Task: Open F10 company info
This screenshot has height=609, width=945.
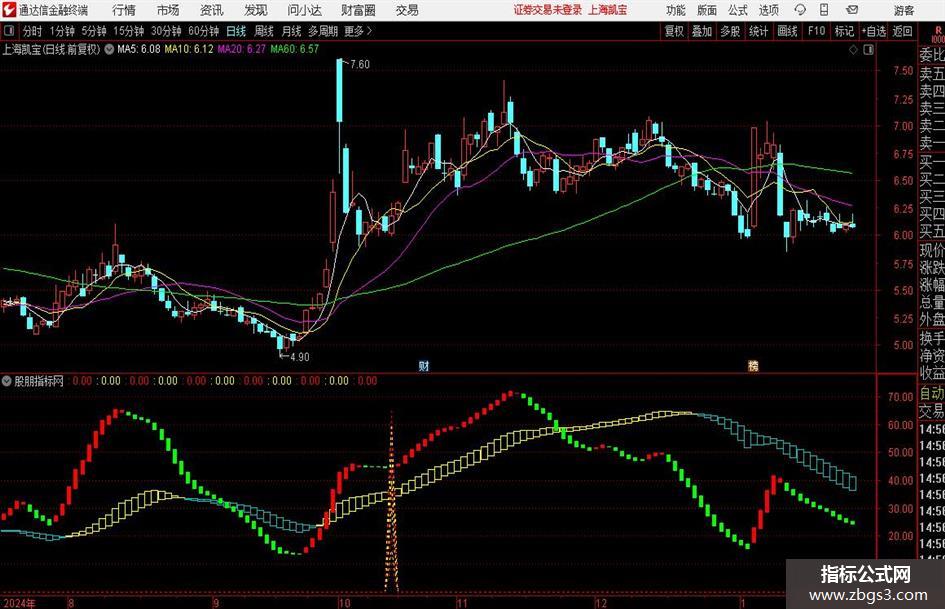Action: [816, 31]
